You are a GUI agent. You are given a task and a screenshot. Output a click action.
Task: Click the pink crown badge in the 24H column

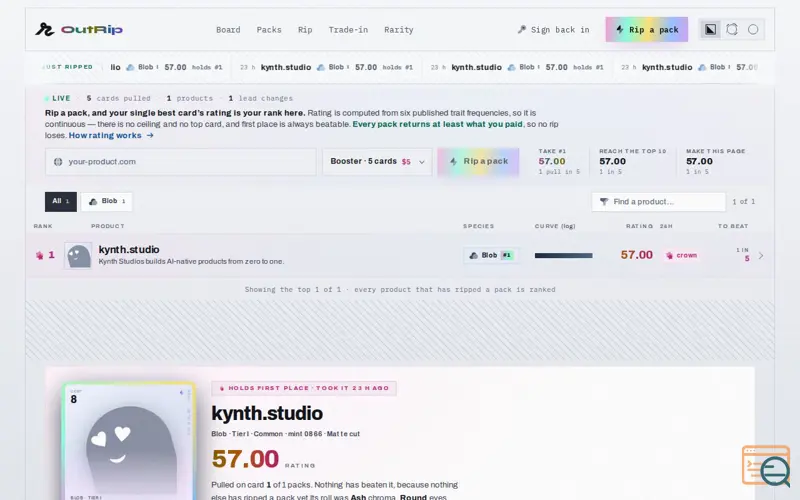[x=681, y=255]
